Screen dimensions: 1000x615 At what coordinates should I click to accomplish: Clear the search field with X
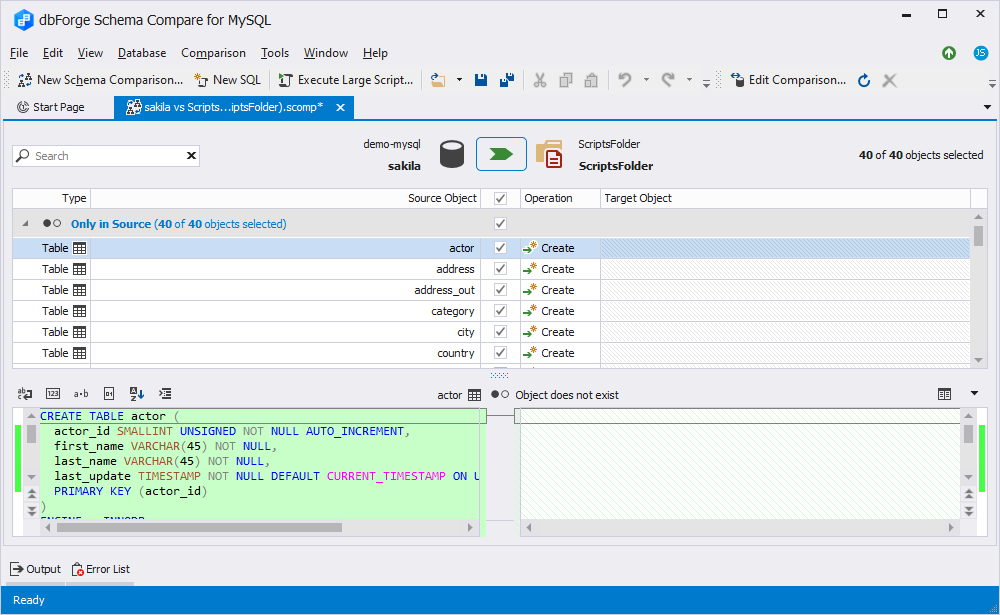tap(191, 156)
